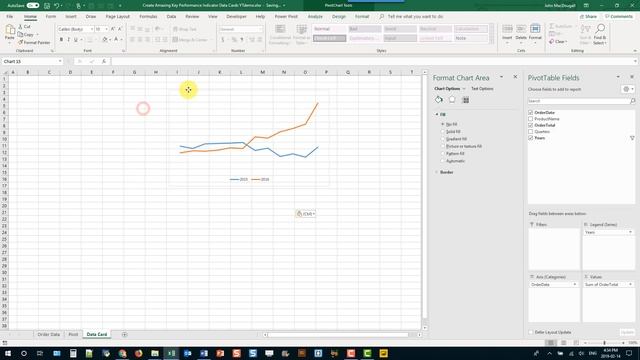Apply Bold formatting
This screenshot has height=360, width=640.
click(61, 40)
